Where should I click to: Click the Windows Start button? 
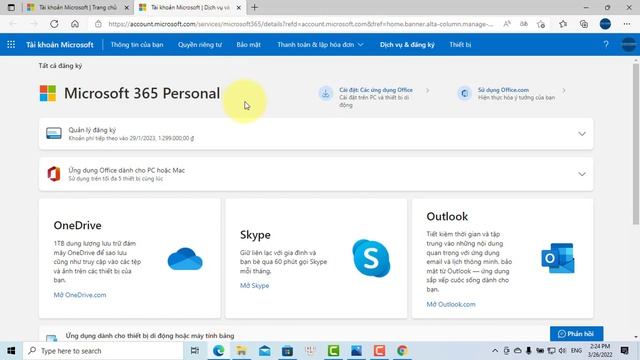click(x=11, y=351)
